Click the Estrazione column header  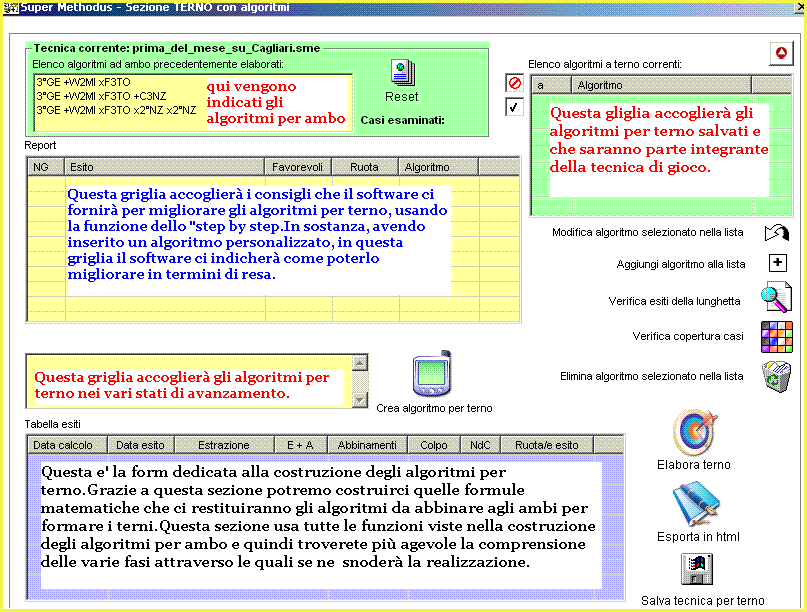224,445
